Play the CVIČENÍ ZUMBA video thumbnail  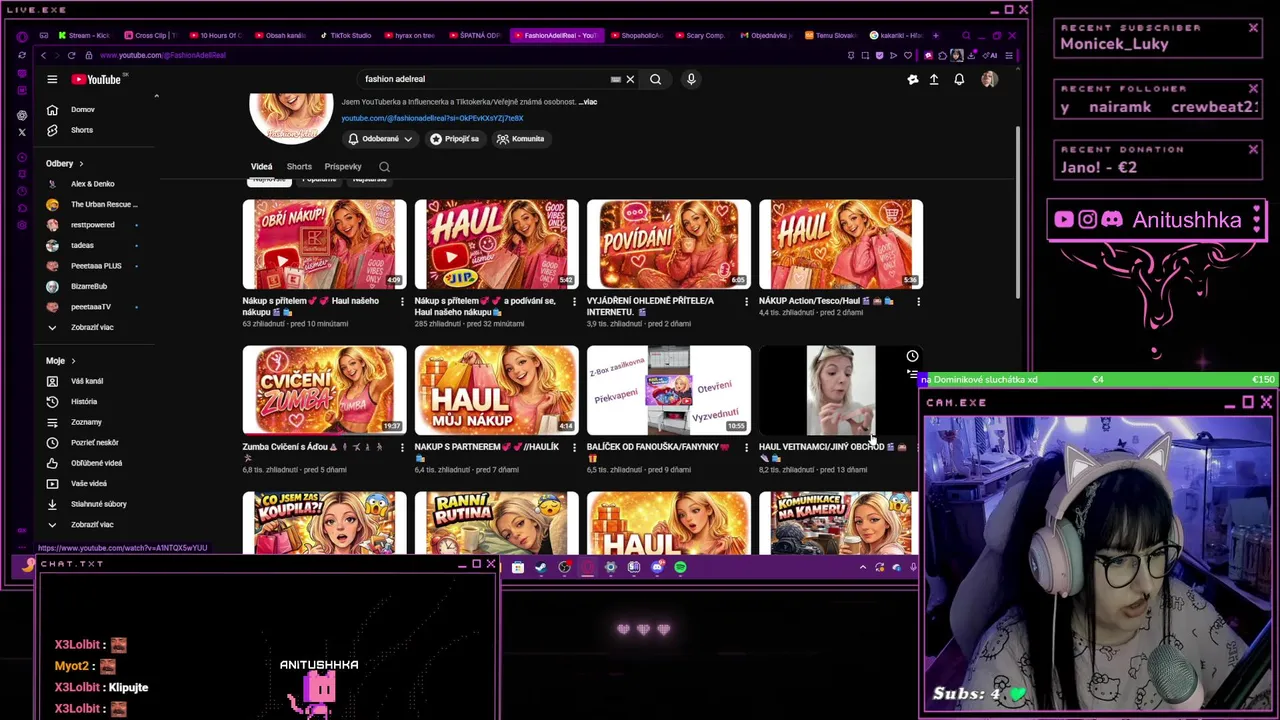(x=324, y=390)
